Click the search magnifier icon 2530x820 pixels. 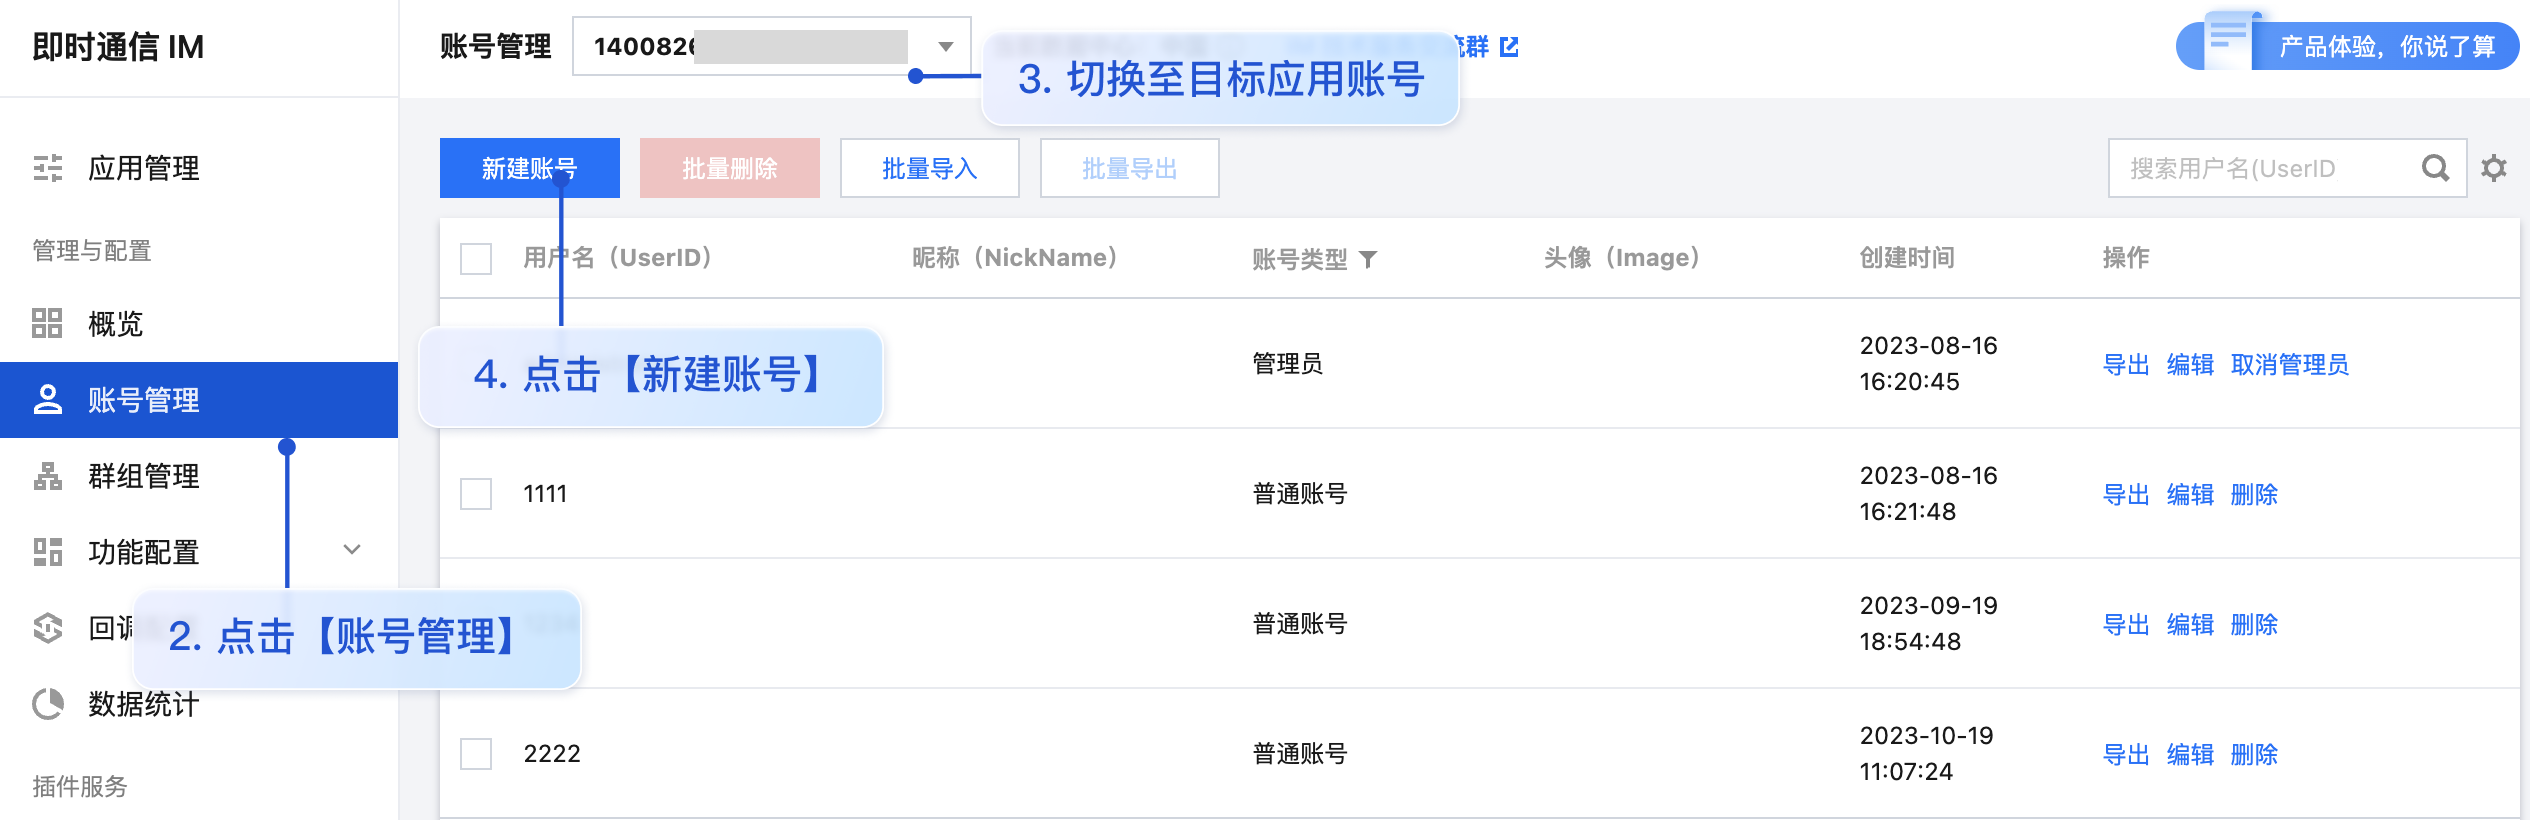(x=2437, y=168)
